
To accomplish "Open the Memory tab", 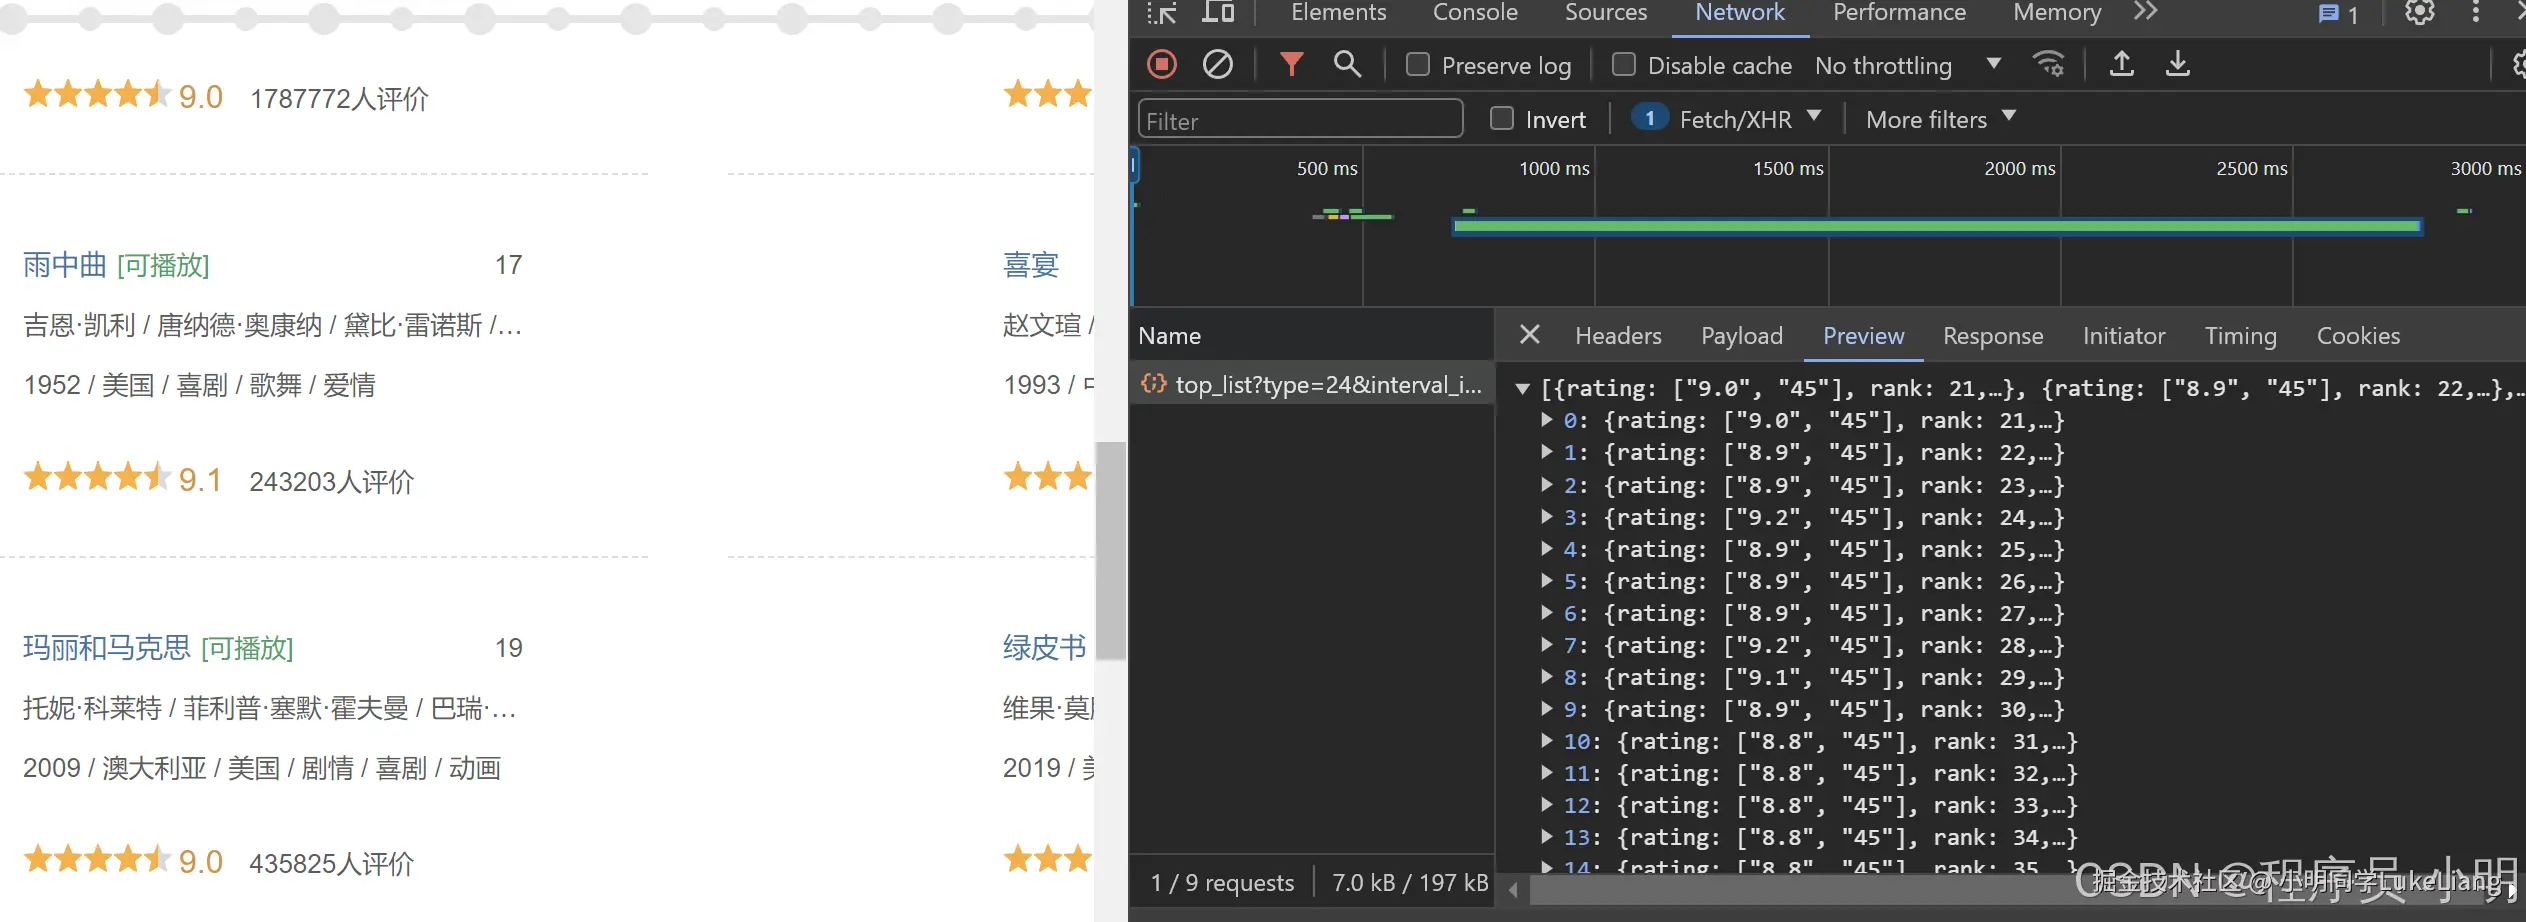I will pyautogui.click(x=2057, y=13).
